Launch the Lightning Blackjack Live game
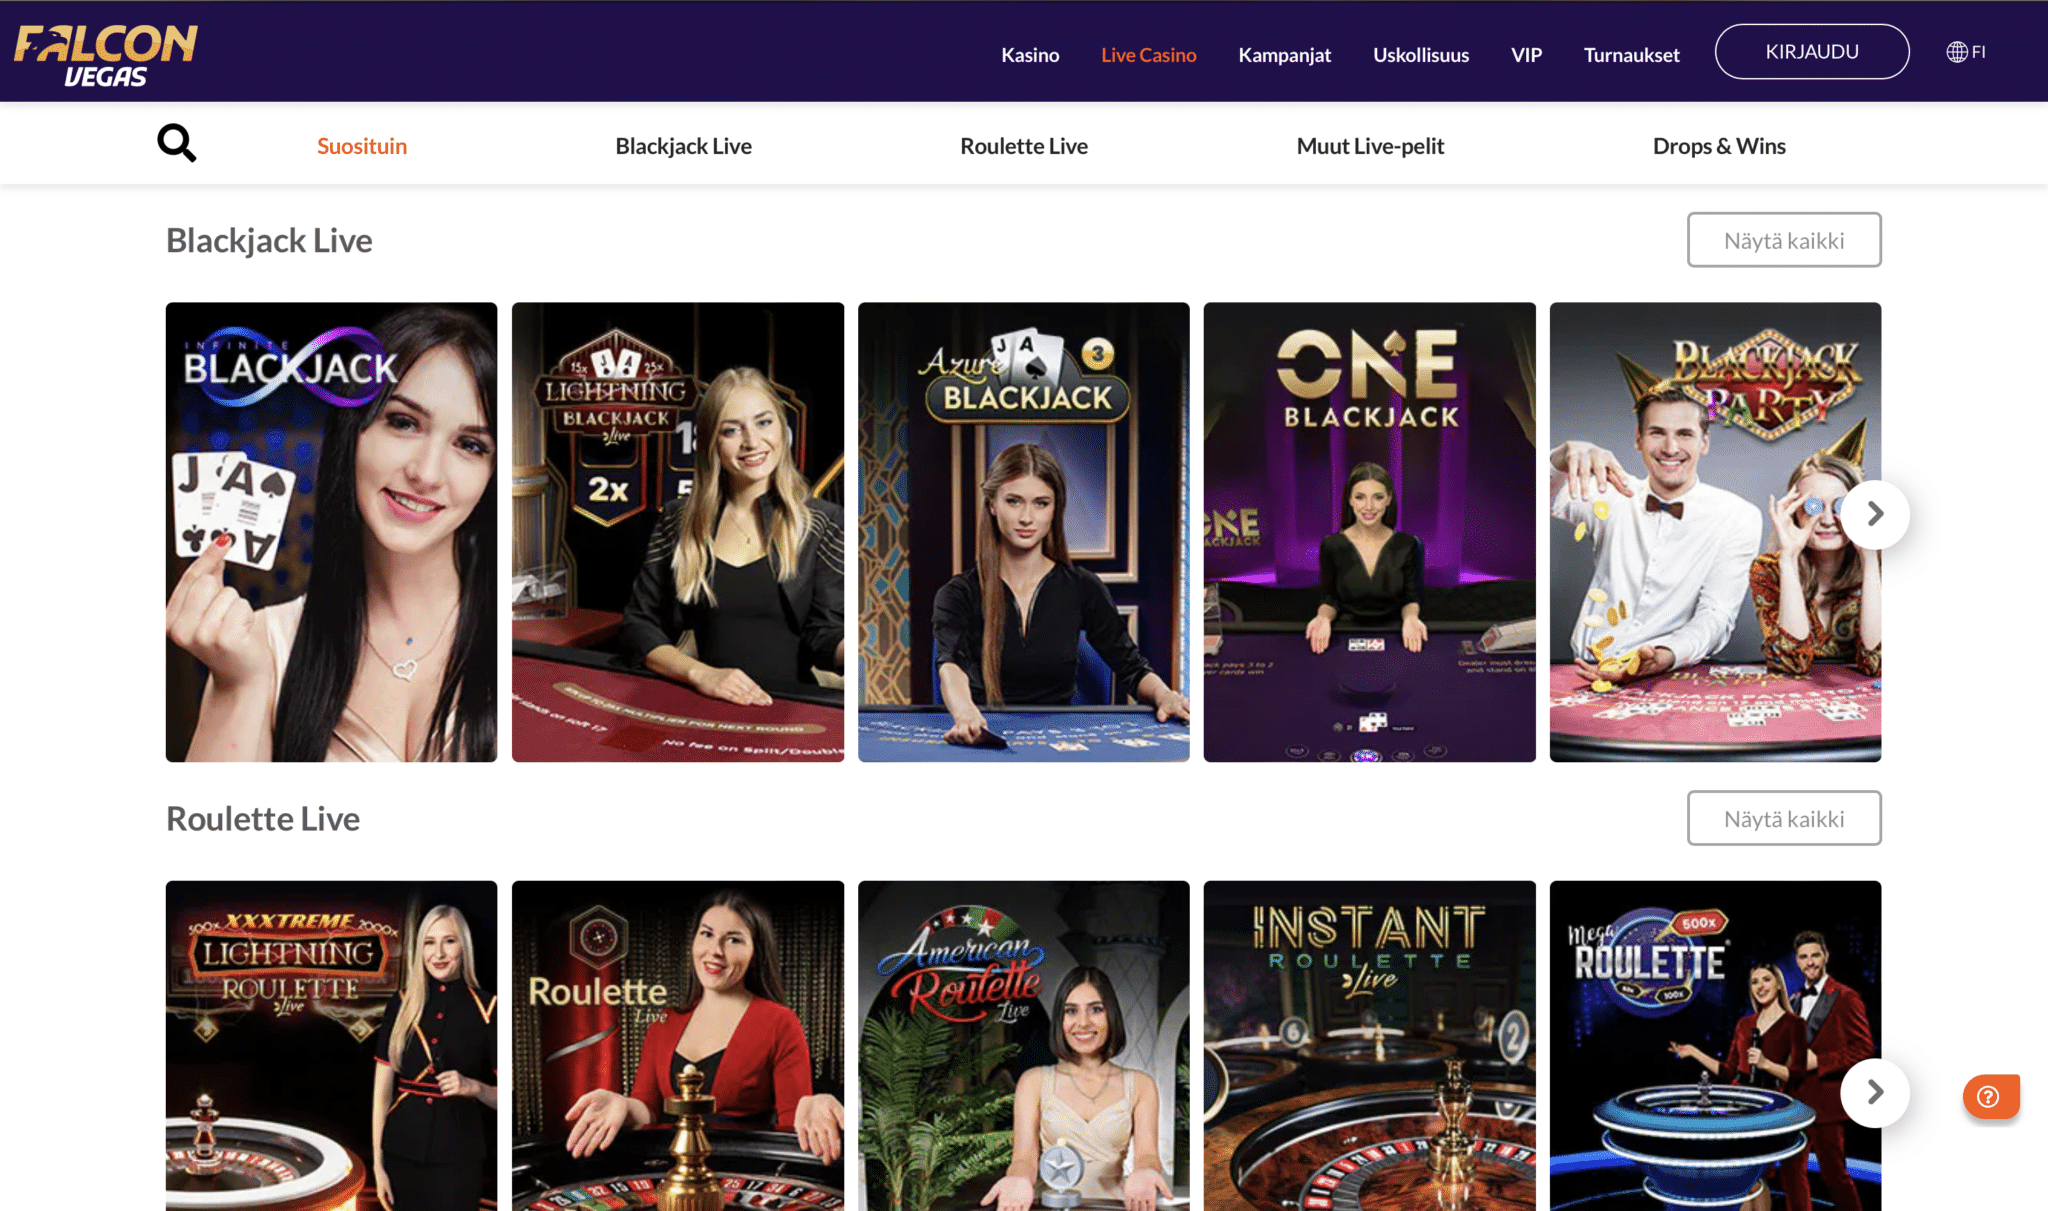 pos(678,532)
